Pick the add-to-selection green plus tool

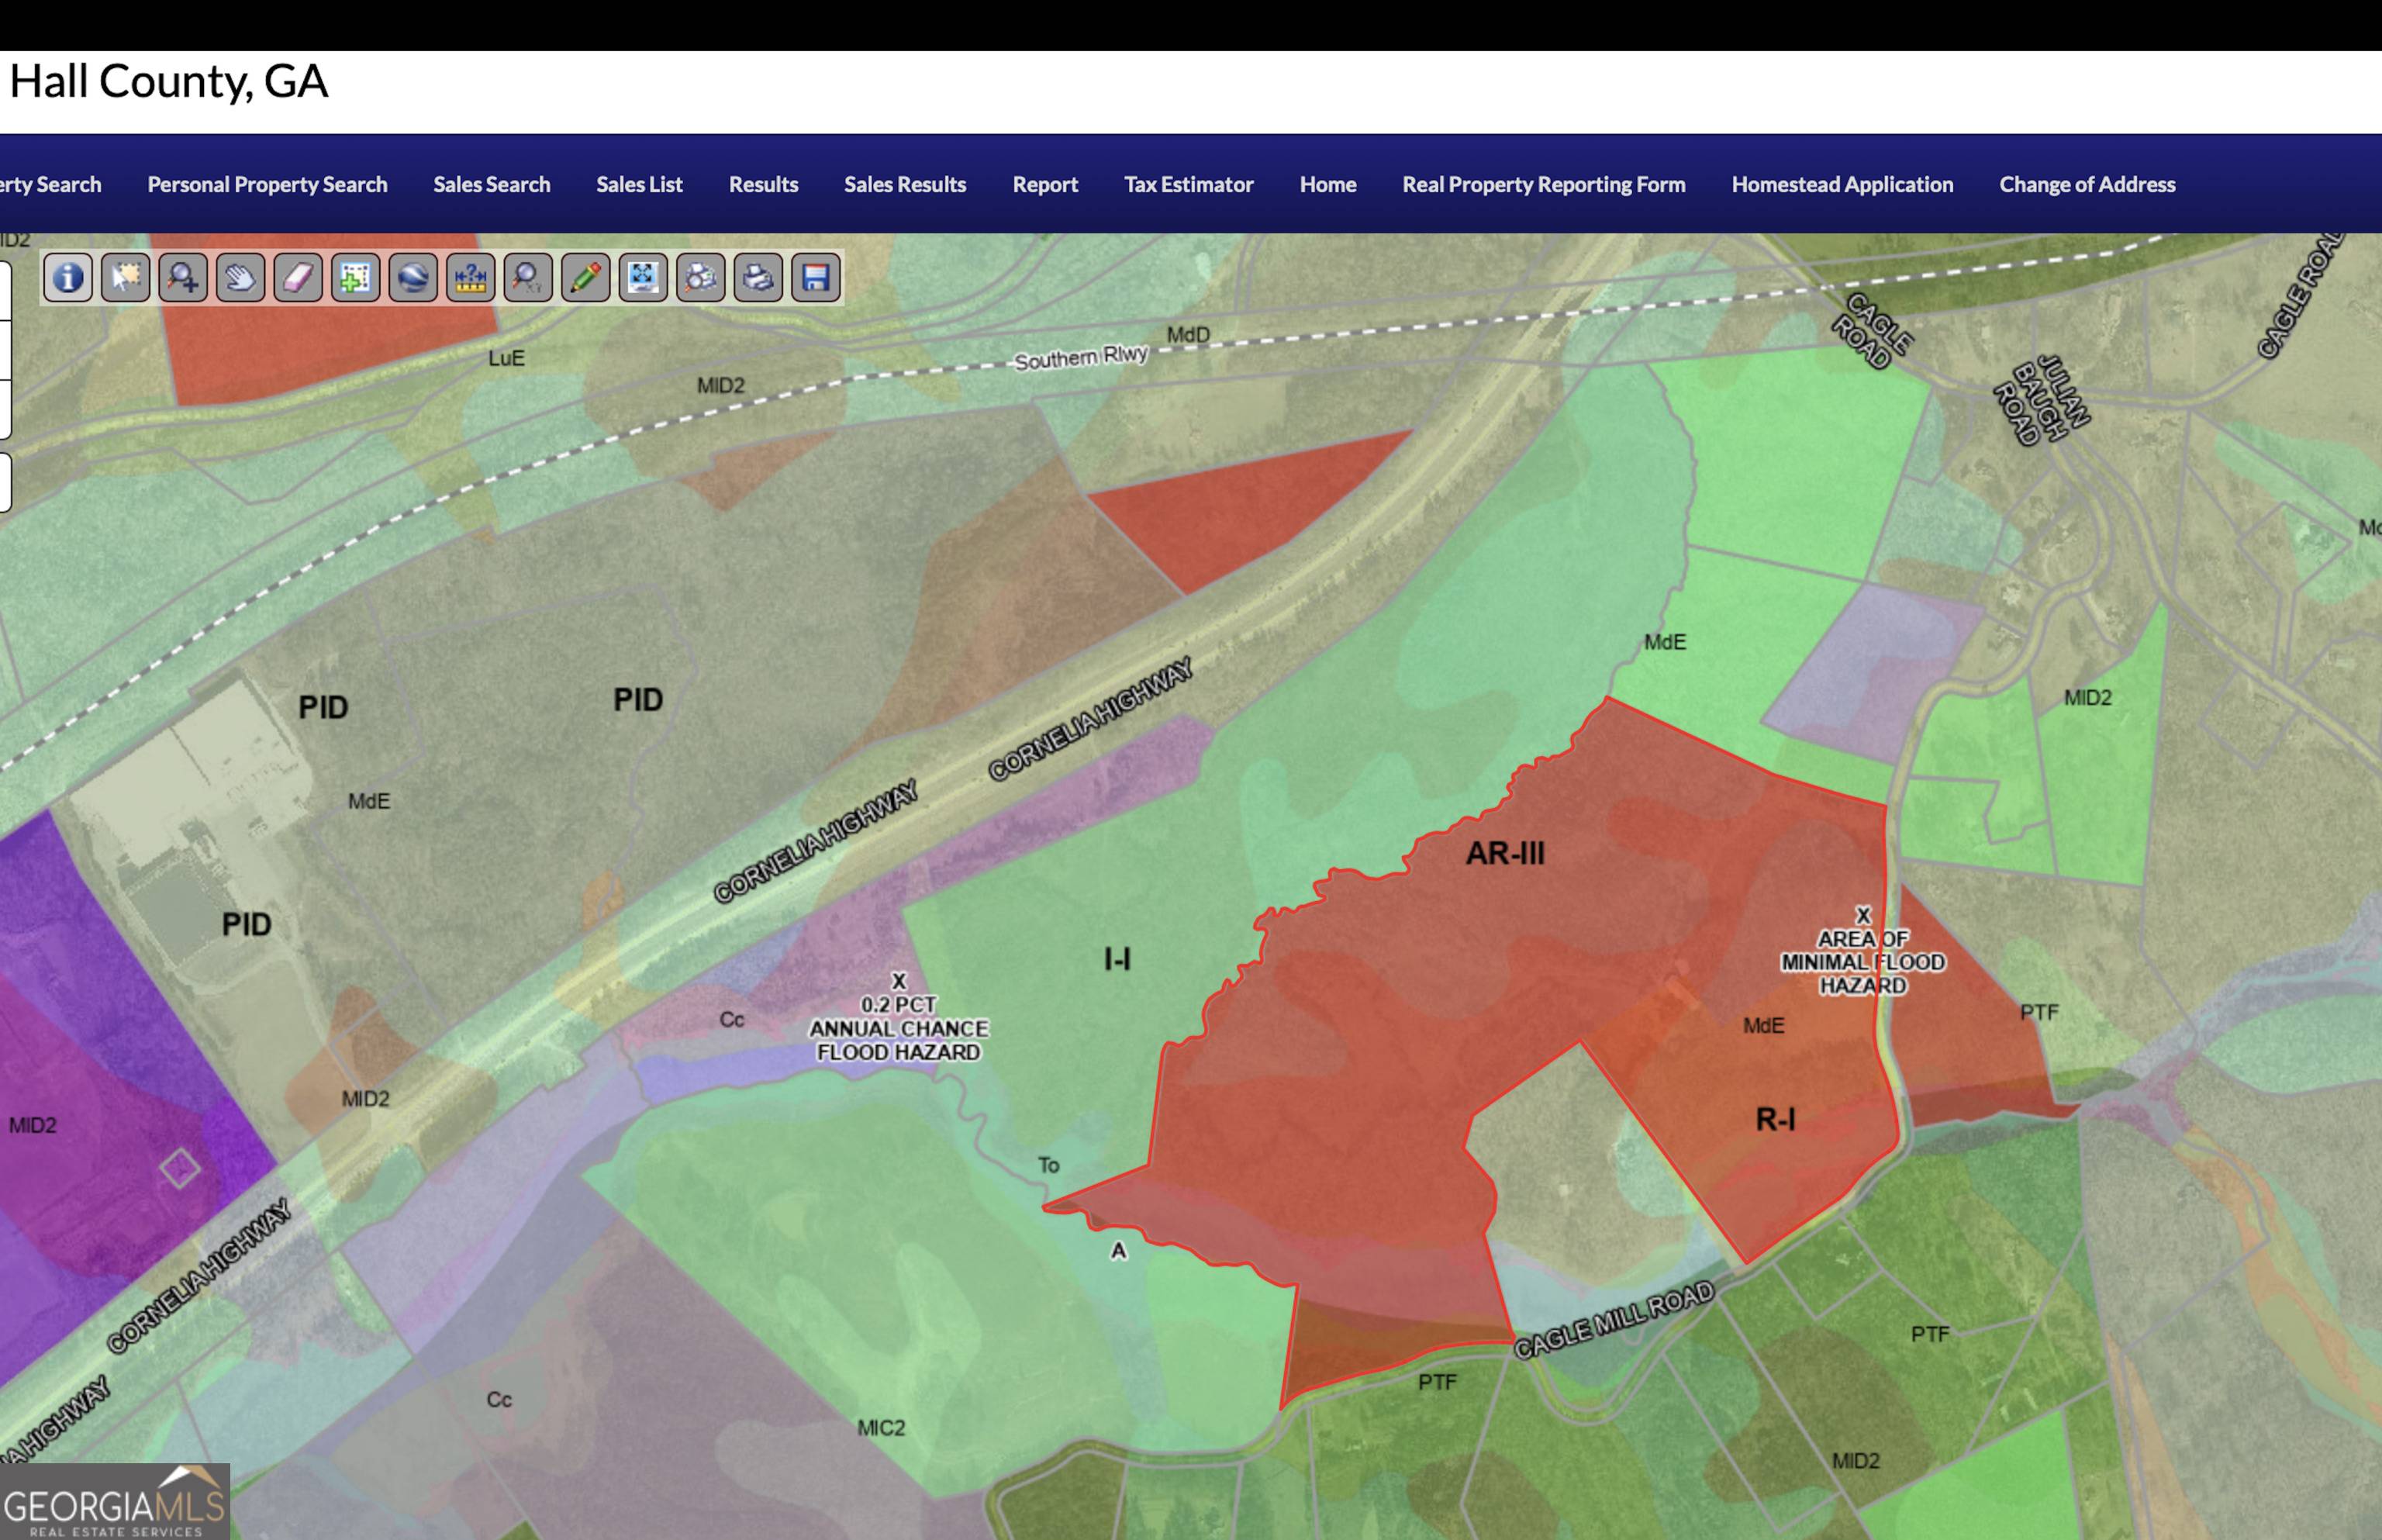[355, 278]
